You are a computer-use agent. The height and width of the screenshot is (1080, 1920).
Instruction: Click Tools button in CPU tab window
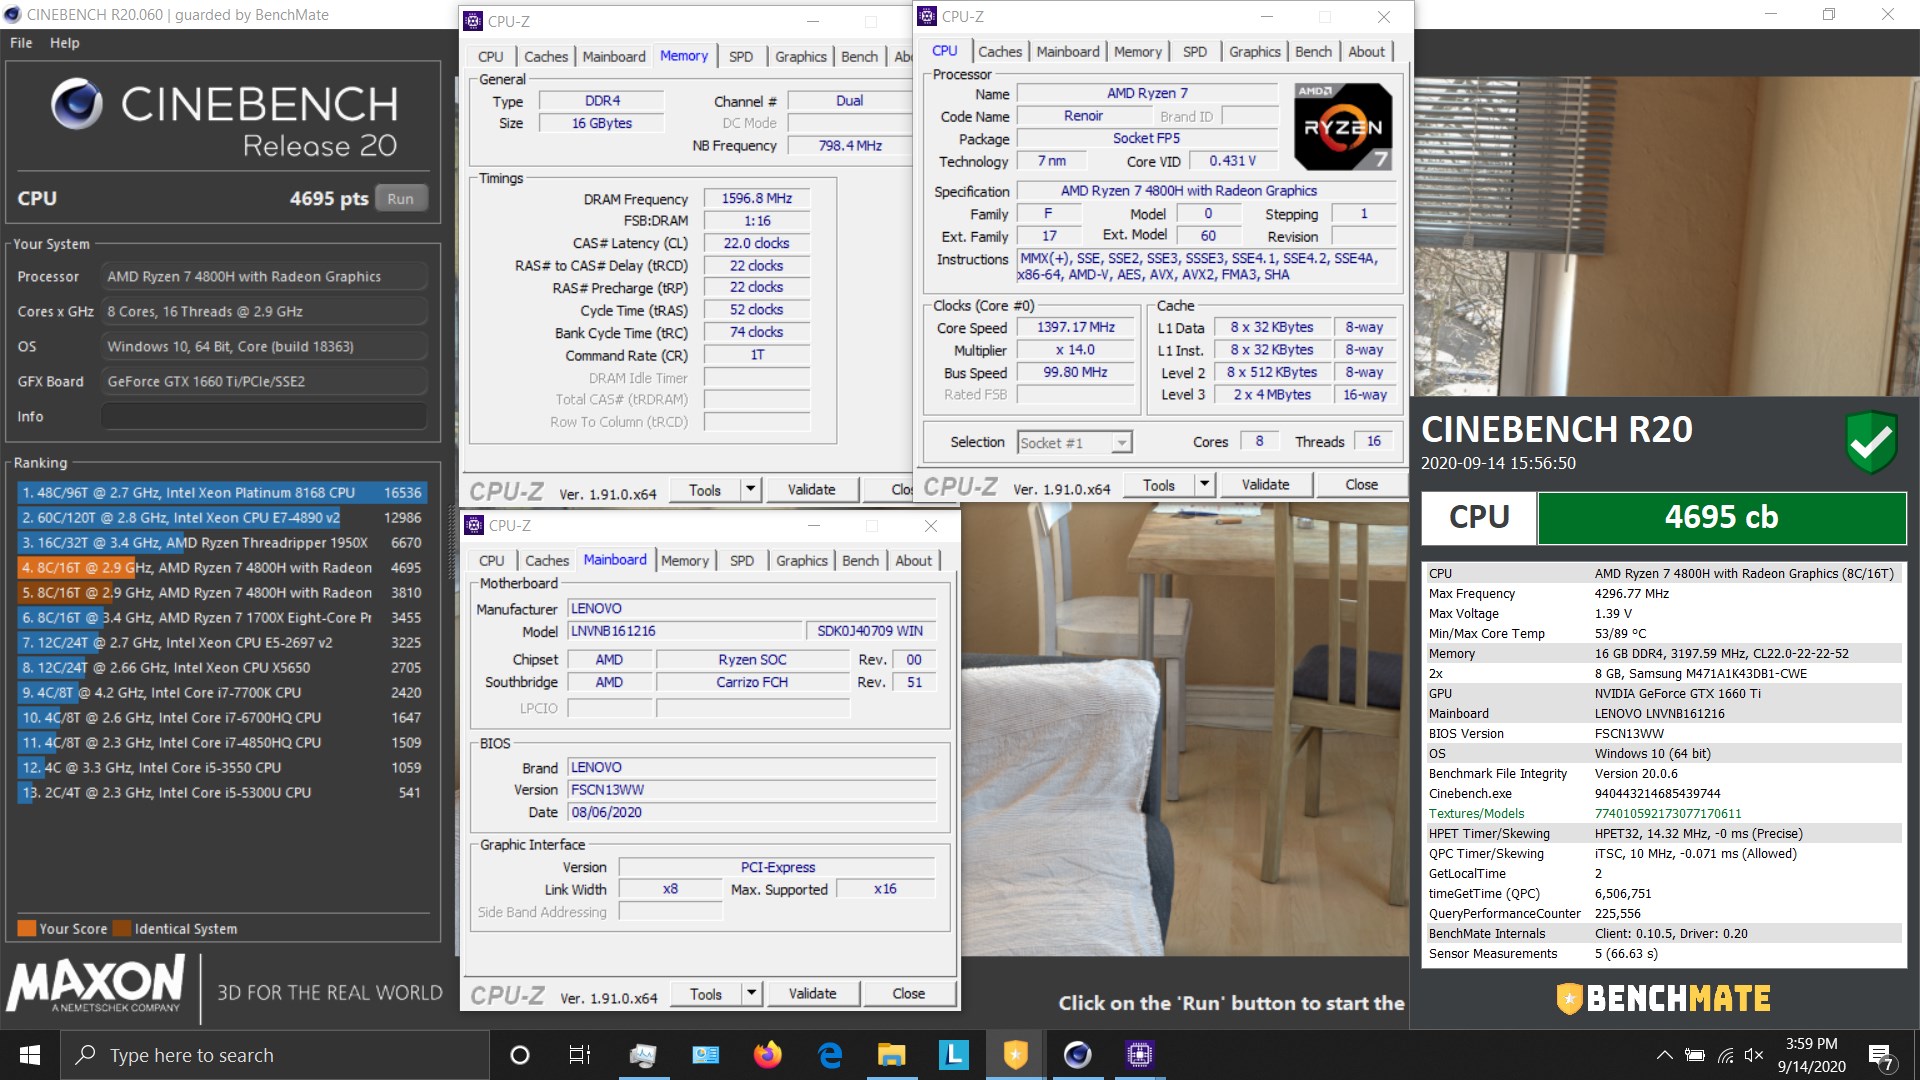click(1159, 485)
